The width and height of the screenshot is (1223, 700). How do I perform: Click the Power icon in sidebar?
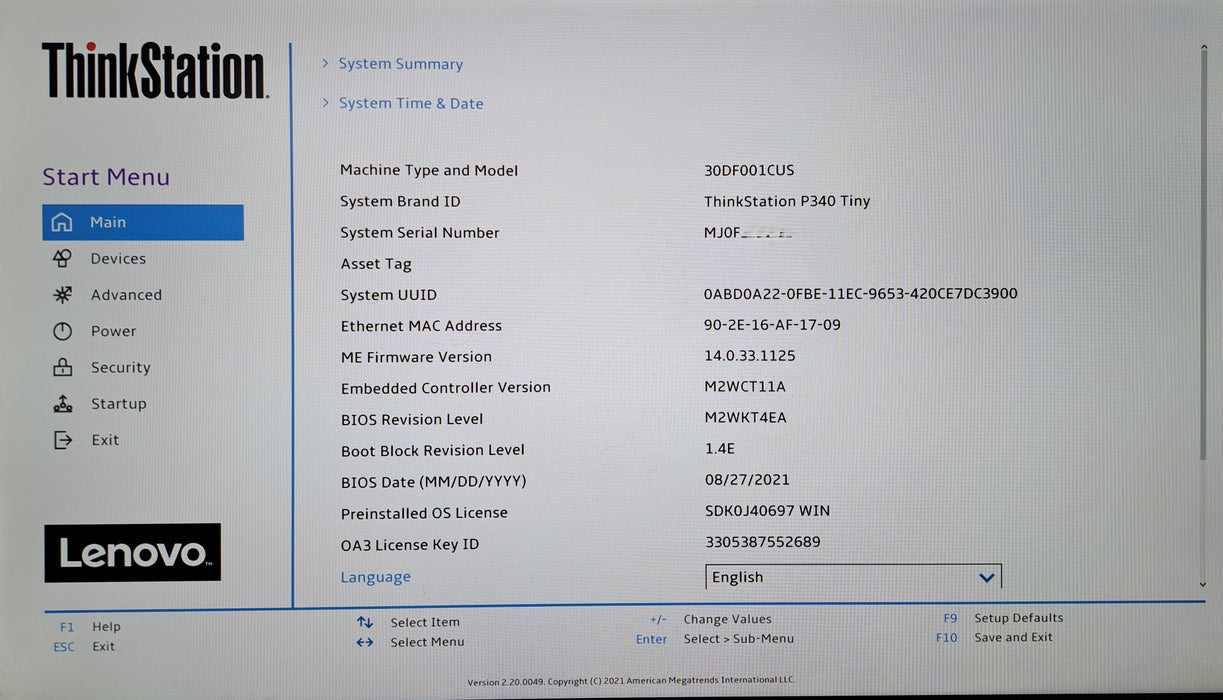(62, 331)
